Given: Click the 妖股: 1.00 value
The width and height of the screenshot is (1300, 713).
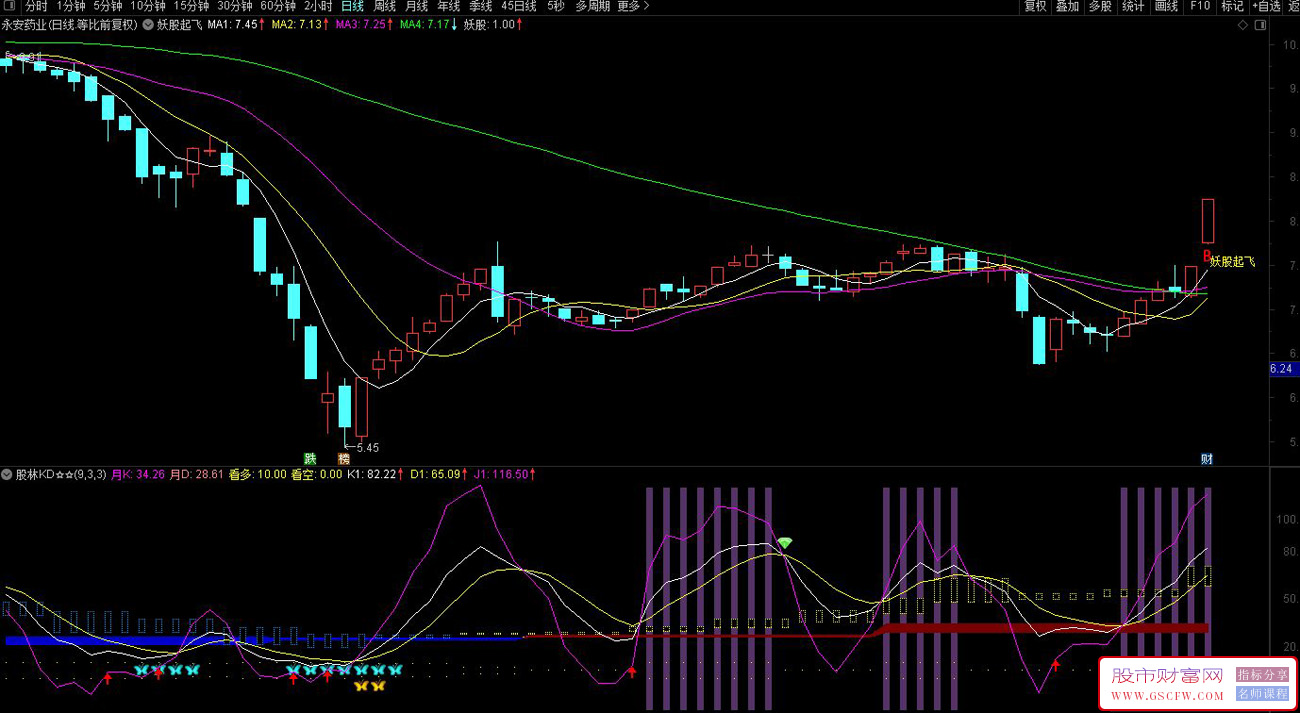Looking at the screenshot, I should (x=489, y=24).
